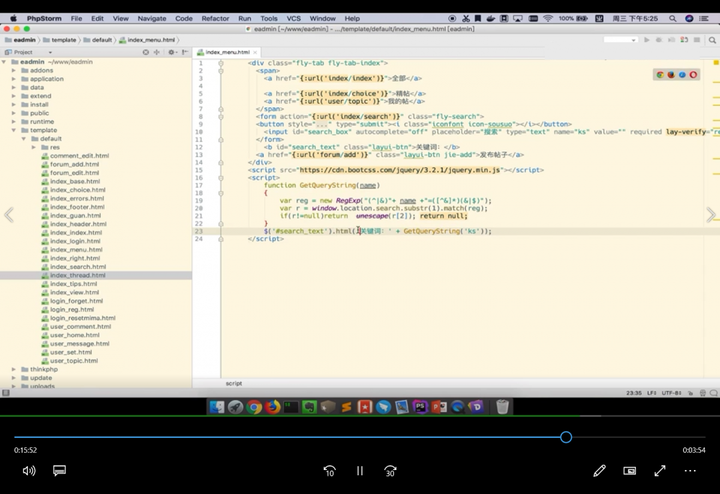Screen dimensions: 720x494
Task: Skip back 10 seconds
Action: pyautogui.click(x=329, y=470)
